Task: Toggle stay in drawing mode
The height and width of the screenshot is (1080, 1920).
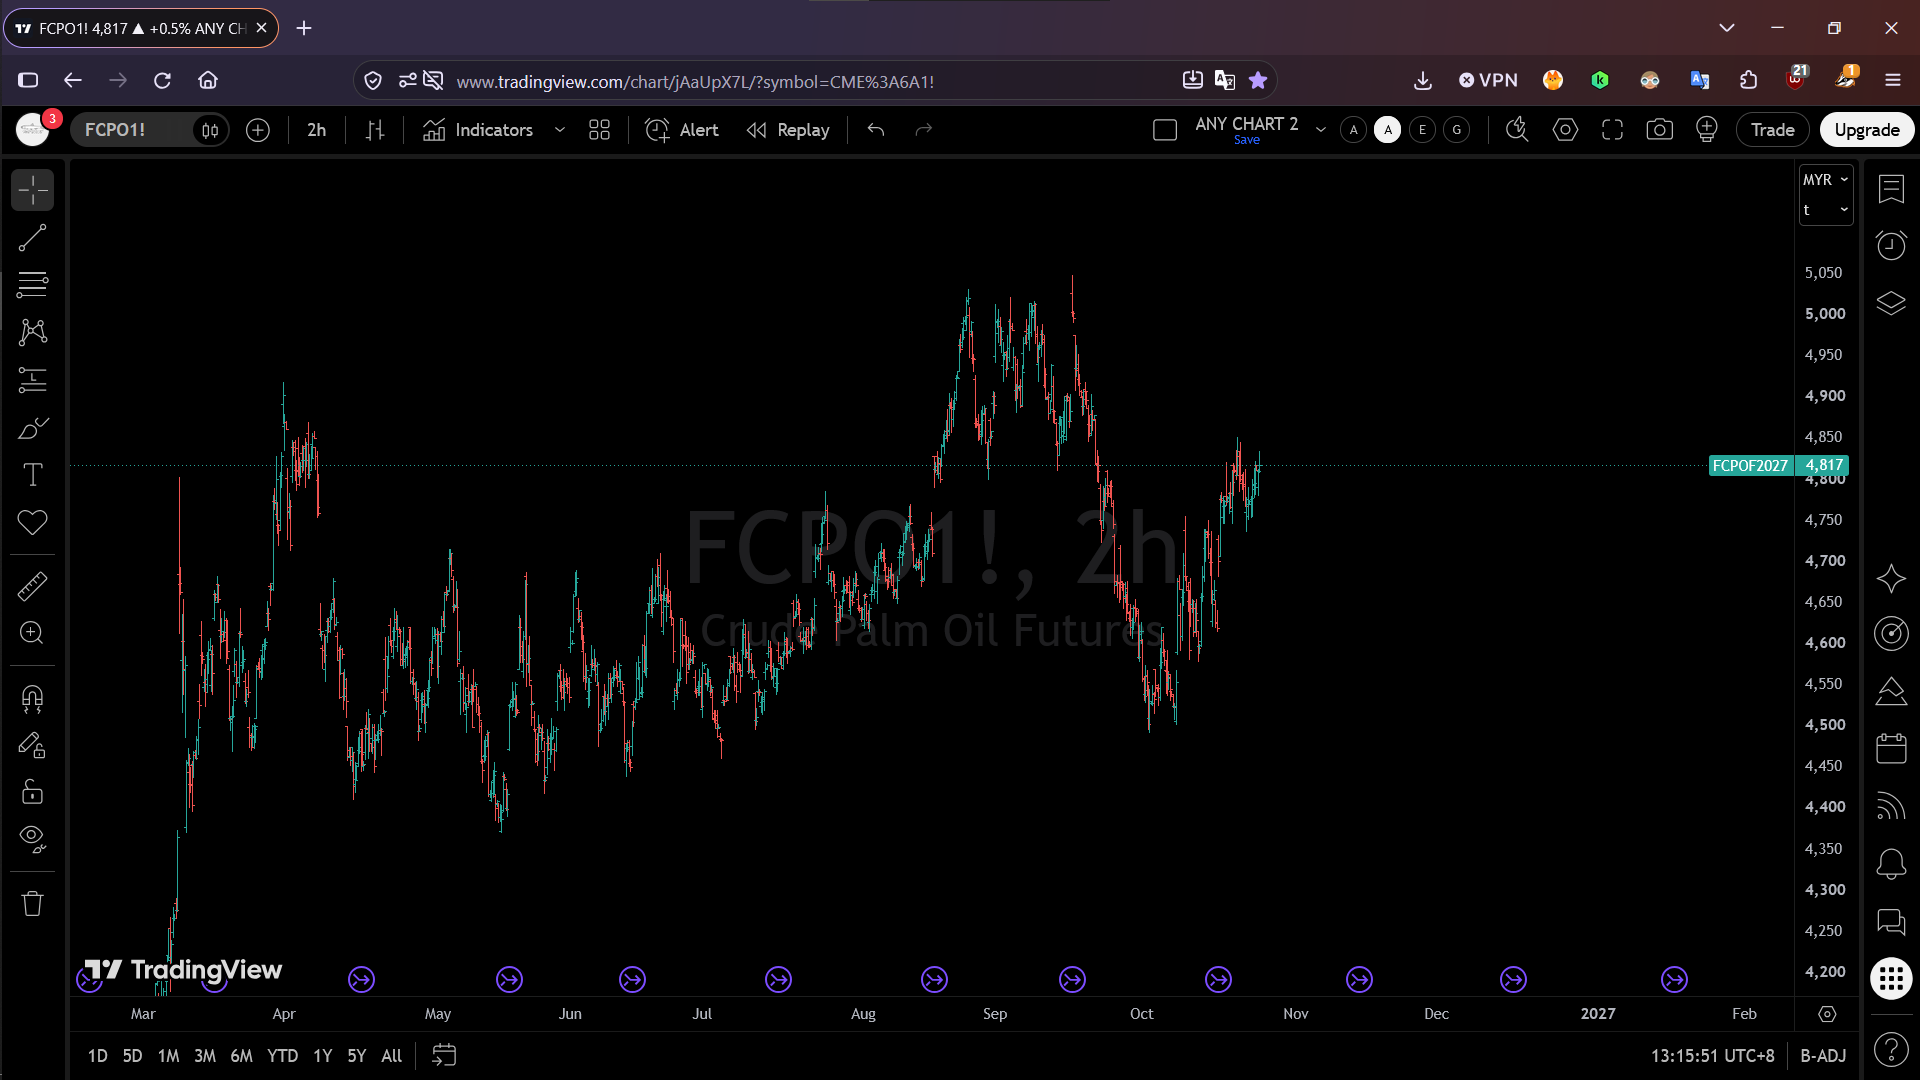Action: coord(32,745)
